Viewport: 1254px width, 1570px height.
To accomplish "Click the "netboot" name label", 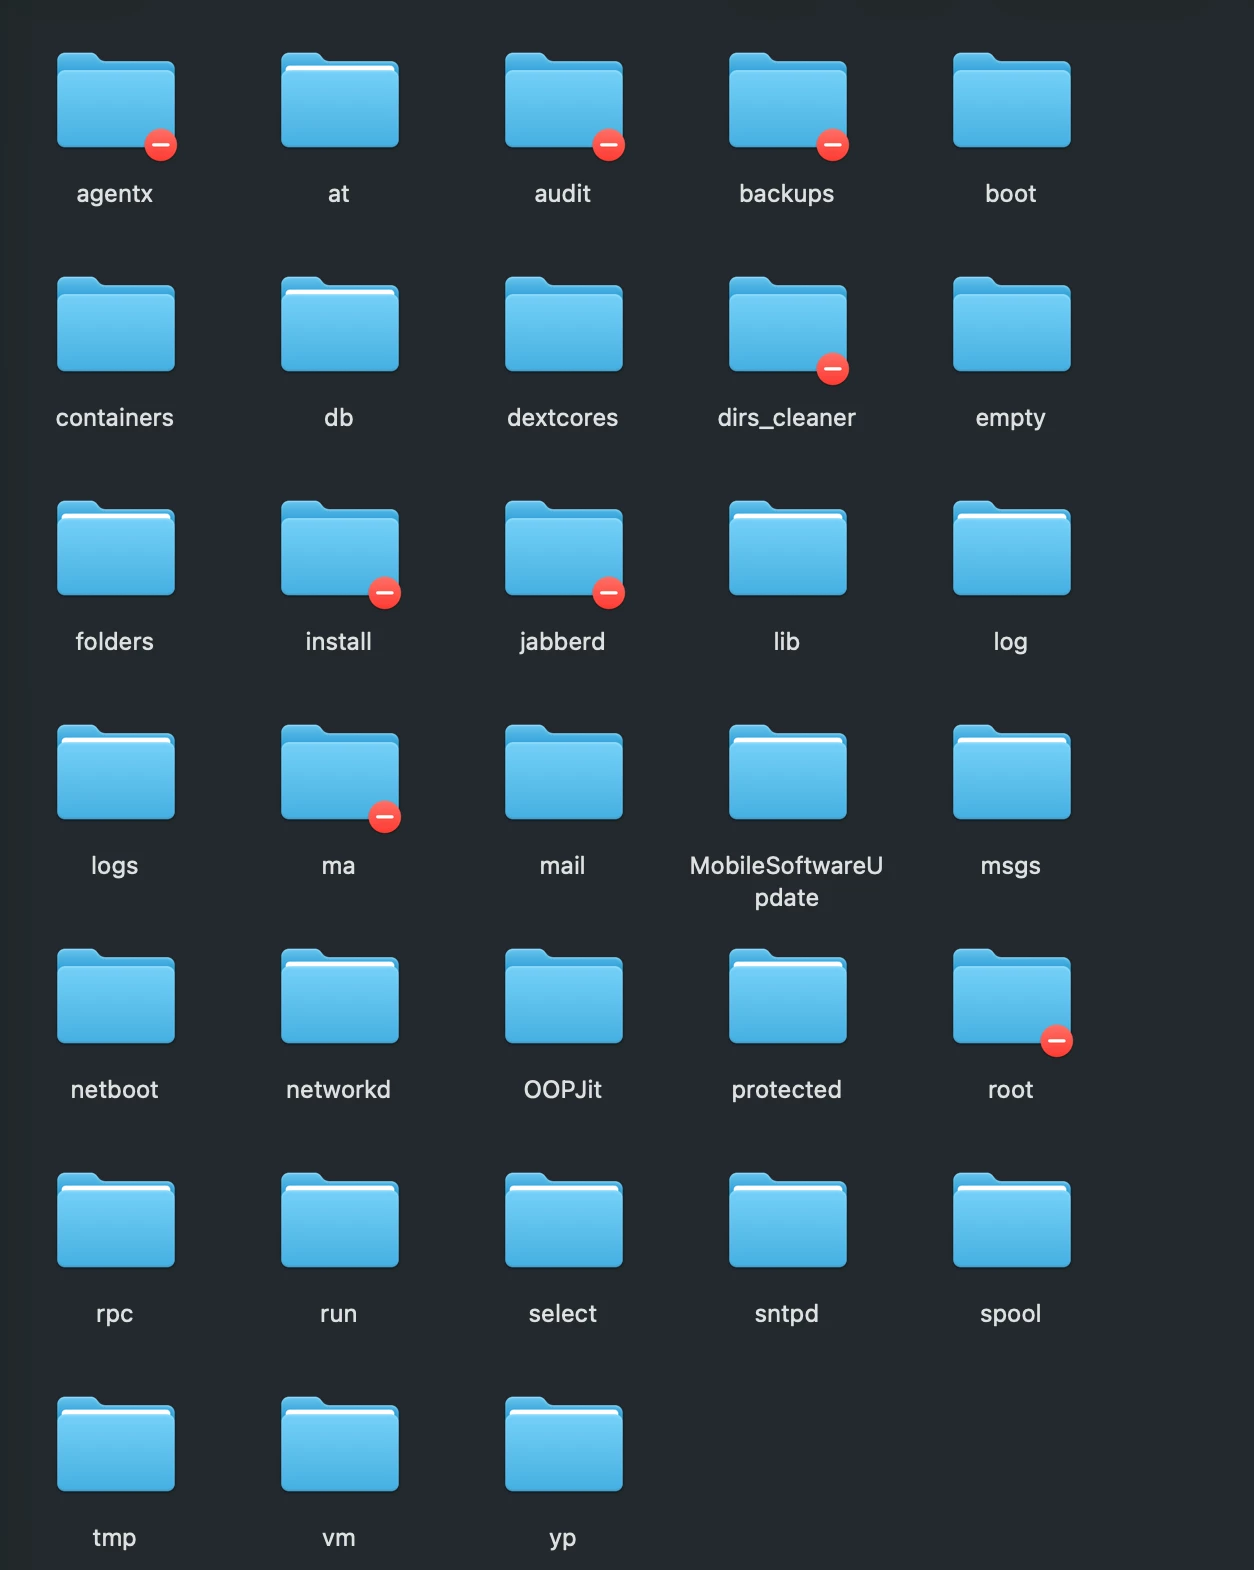I will [115, 1089].
